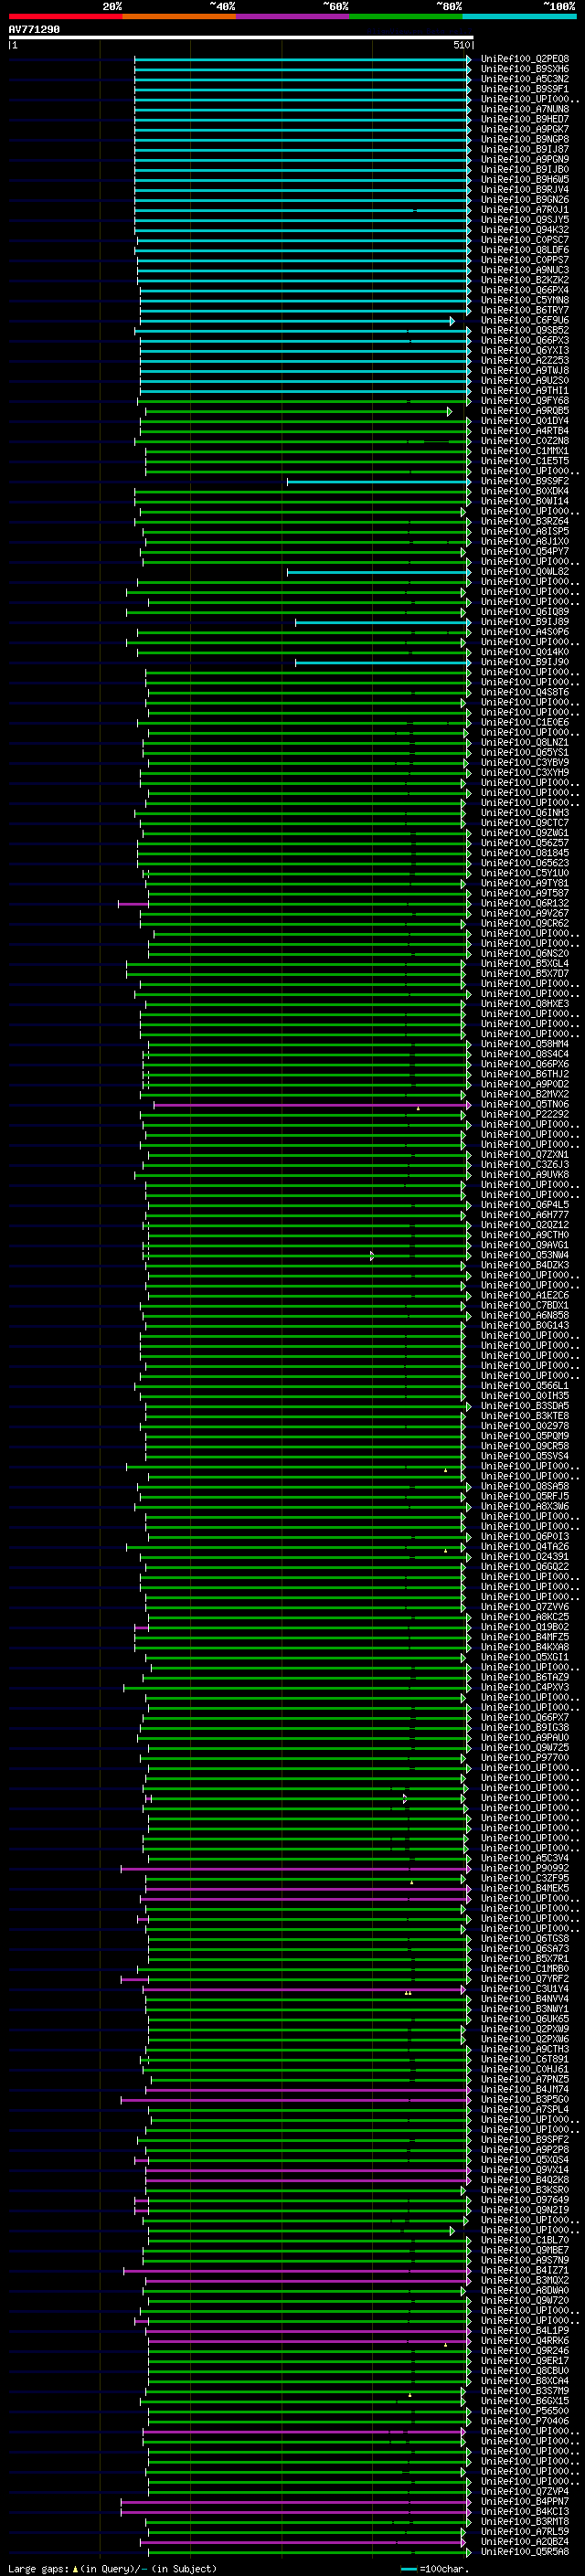Select hit label UniRef100_Q9SB52
Screen dimensions: 585x2576
click(x=525, y=331)
